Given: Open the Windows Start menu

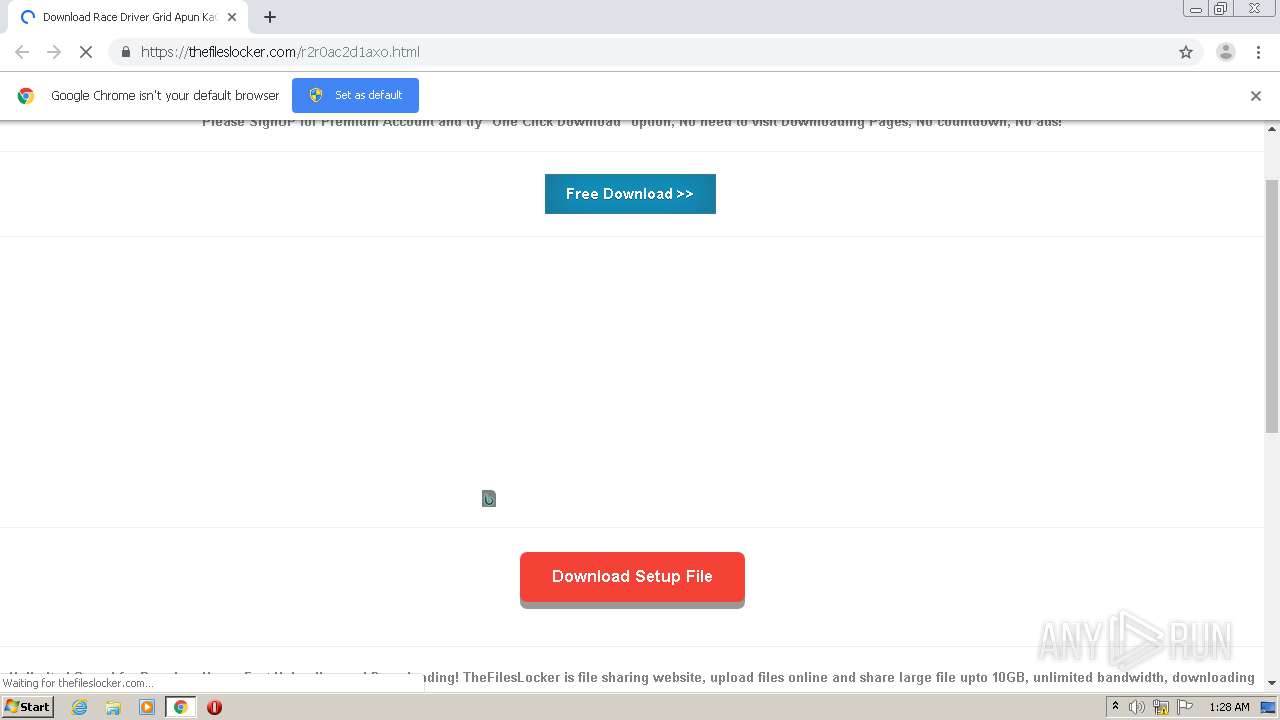Looking at the screenshot, I should pyautogui.click(x=27, y=707).
